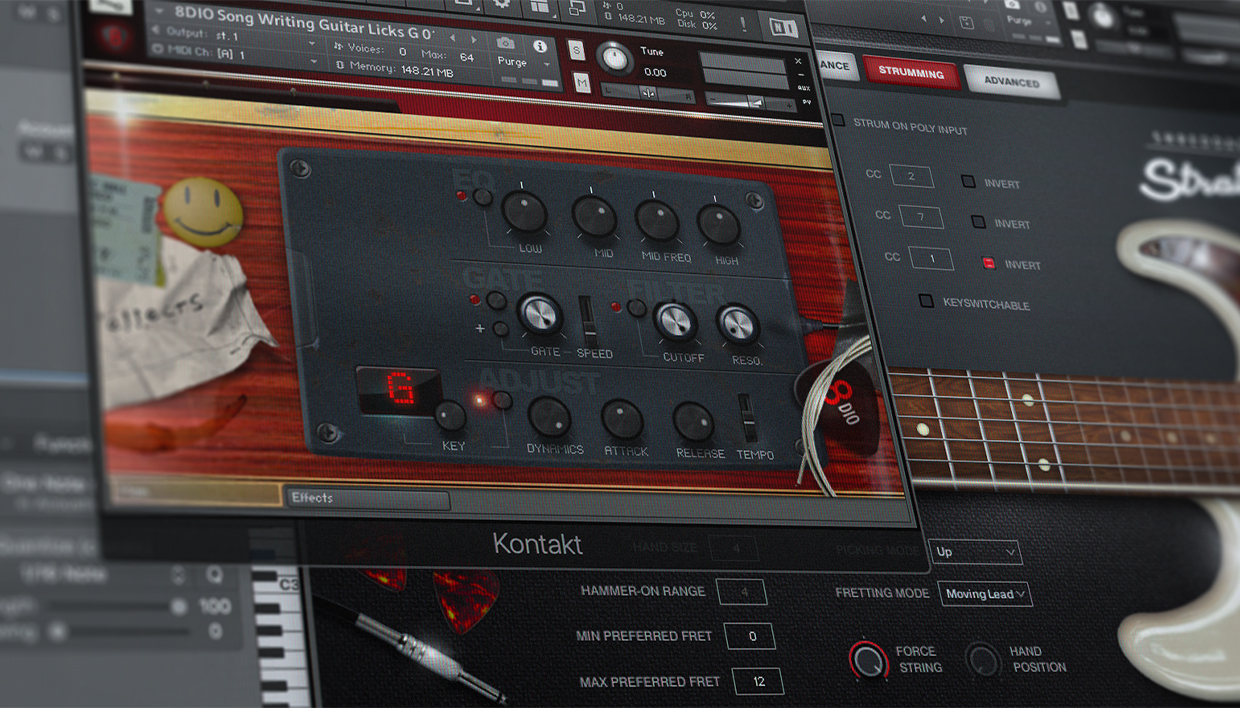Adjust the Gate Speed slider
Image resolution: width=1240 pixels, height=708 pixels.
click(x=590, y=322)
